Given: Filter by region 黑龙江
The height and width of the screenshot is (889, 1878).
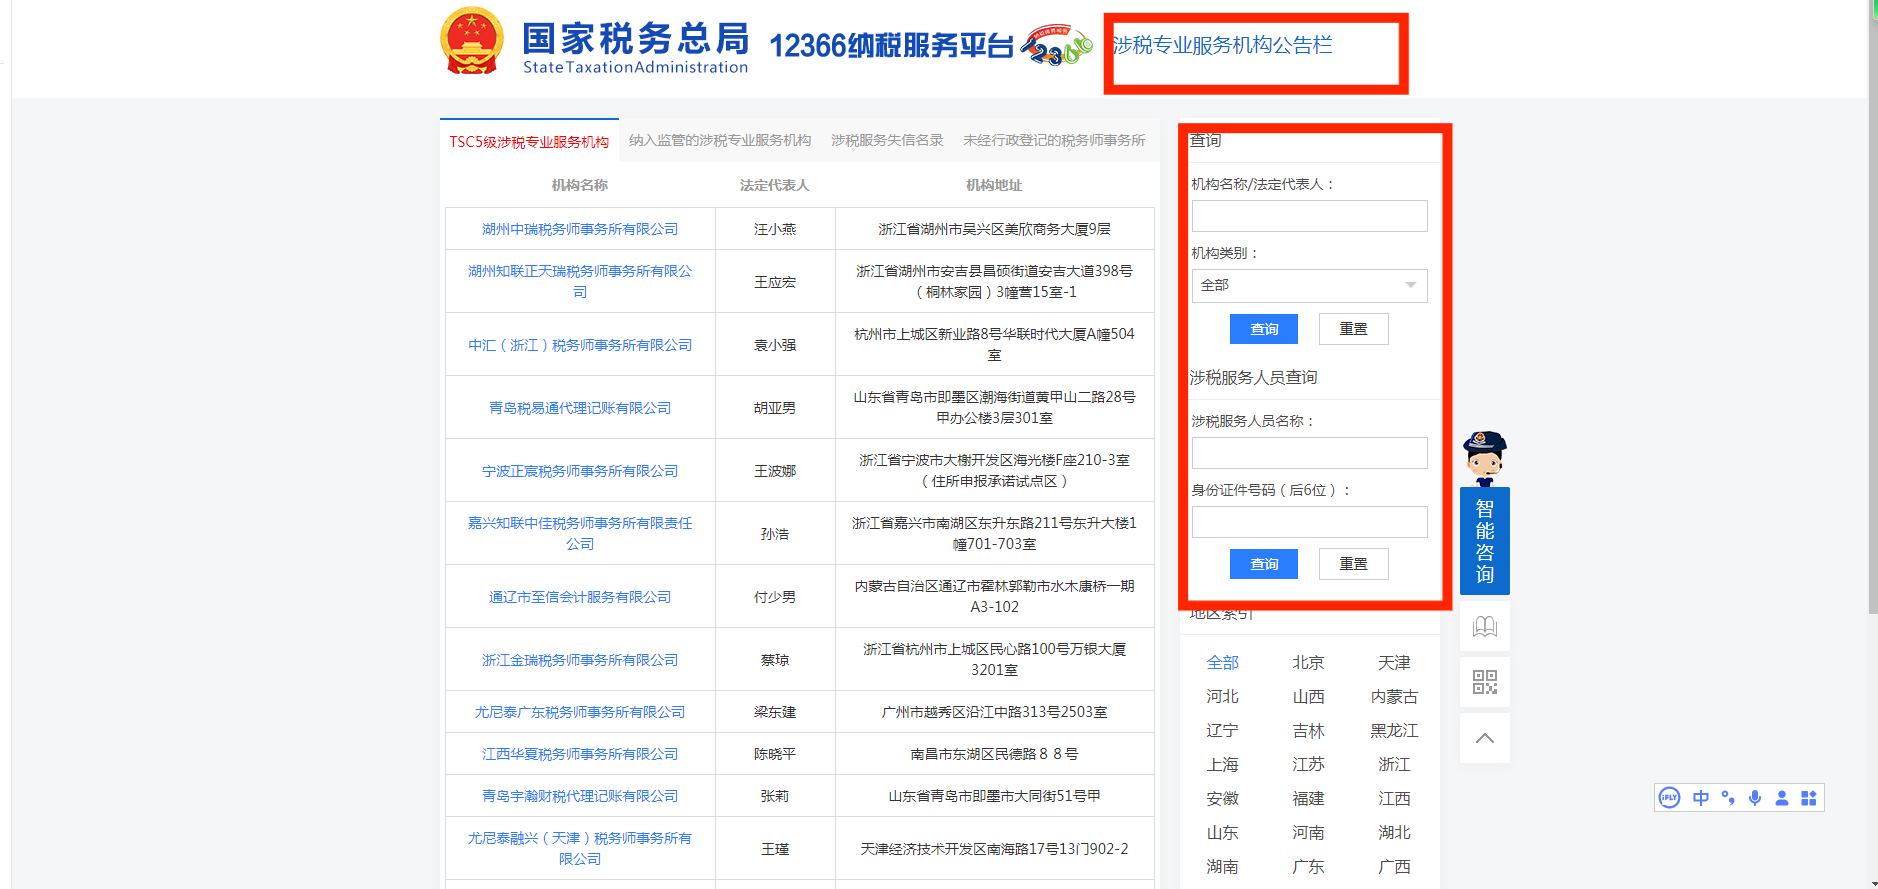Looking at the screenshot, I should pos(1394,731).
